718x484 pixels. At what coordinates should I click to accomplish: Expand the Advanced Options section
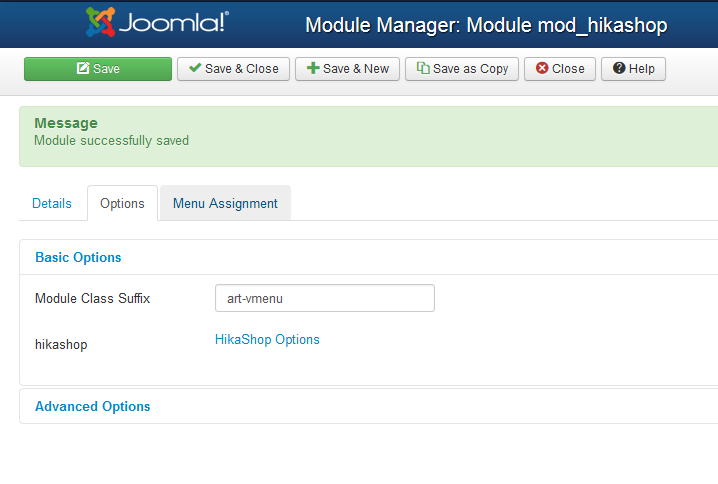tap(92, 406)
